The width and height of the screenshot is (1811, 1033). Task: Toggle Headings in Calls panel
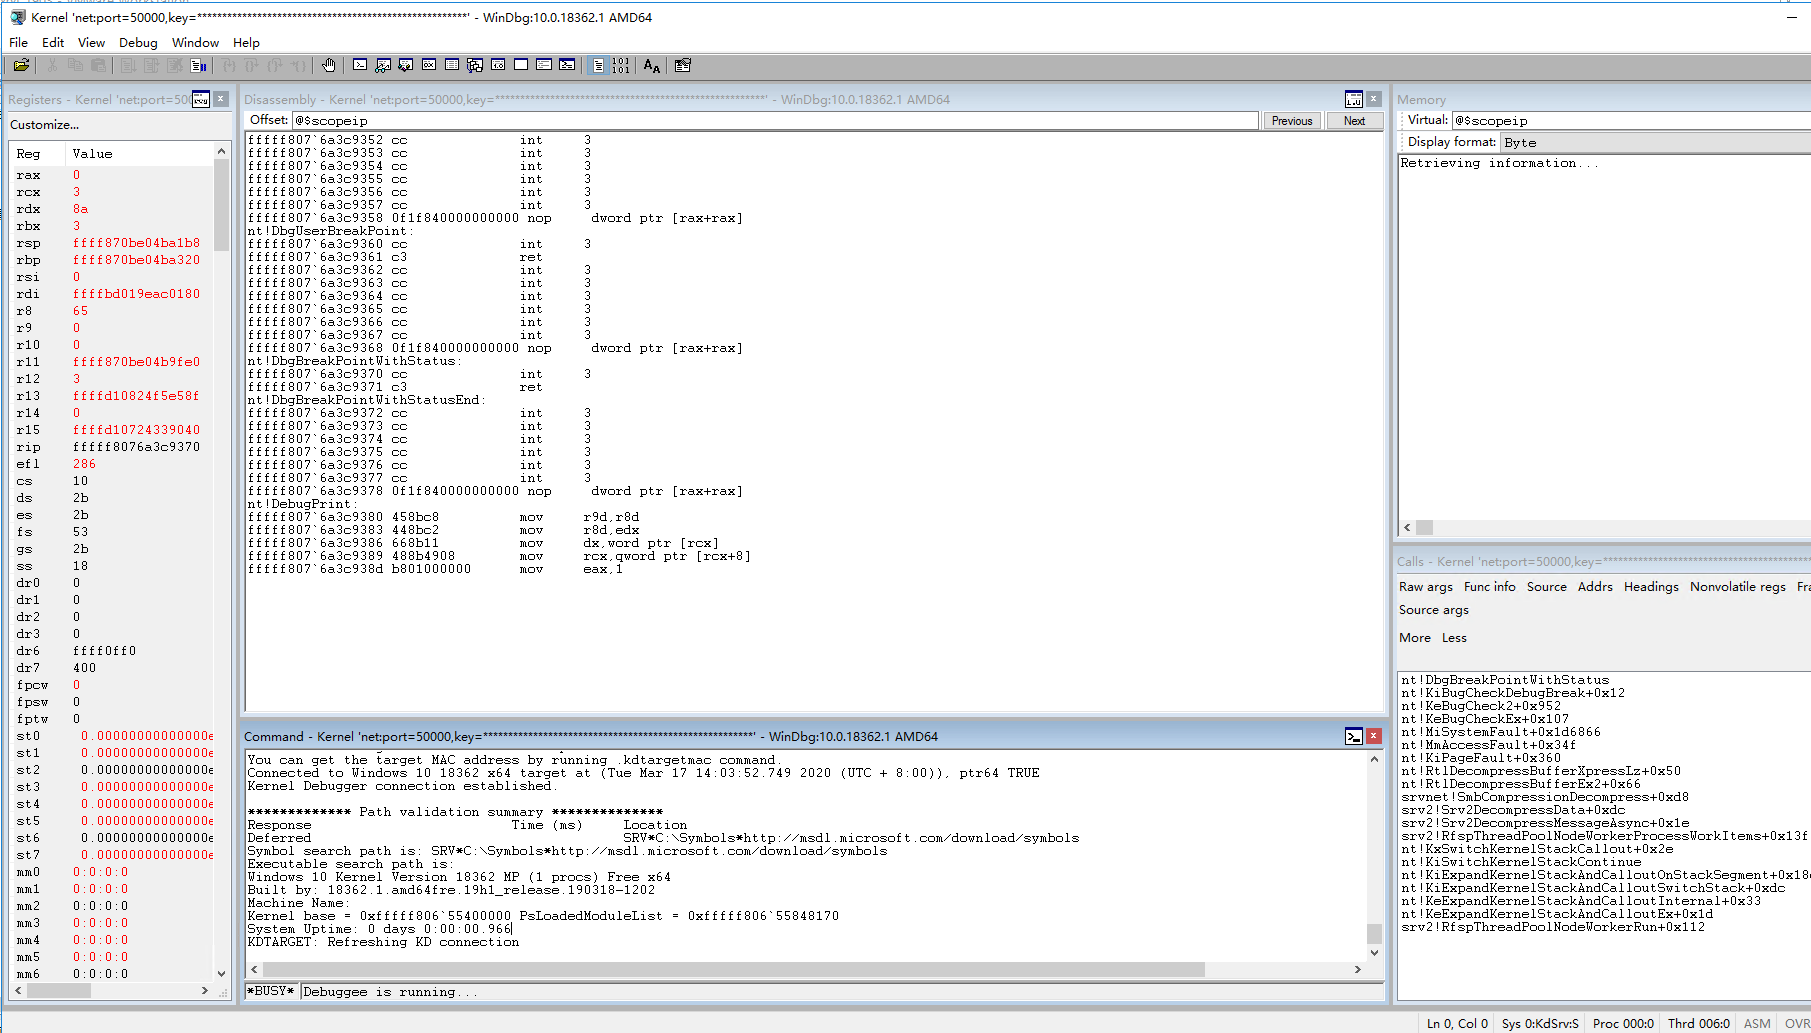tap(1651, 587)
